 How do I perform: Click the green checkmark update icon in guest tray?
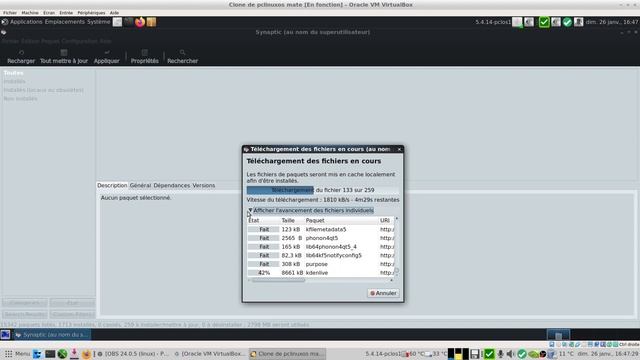544,22
